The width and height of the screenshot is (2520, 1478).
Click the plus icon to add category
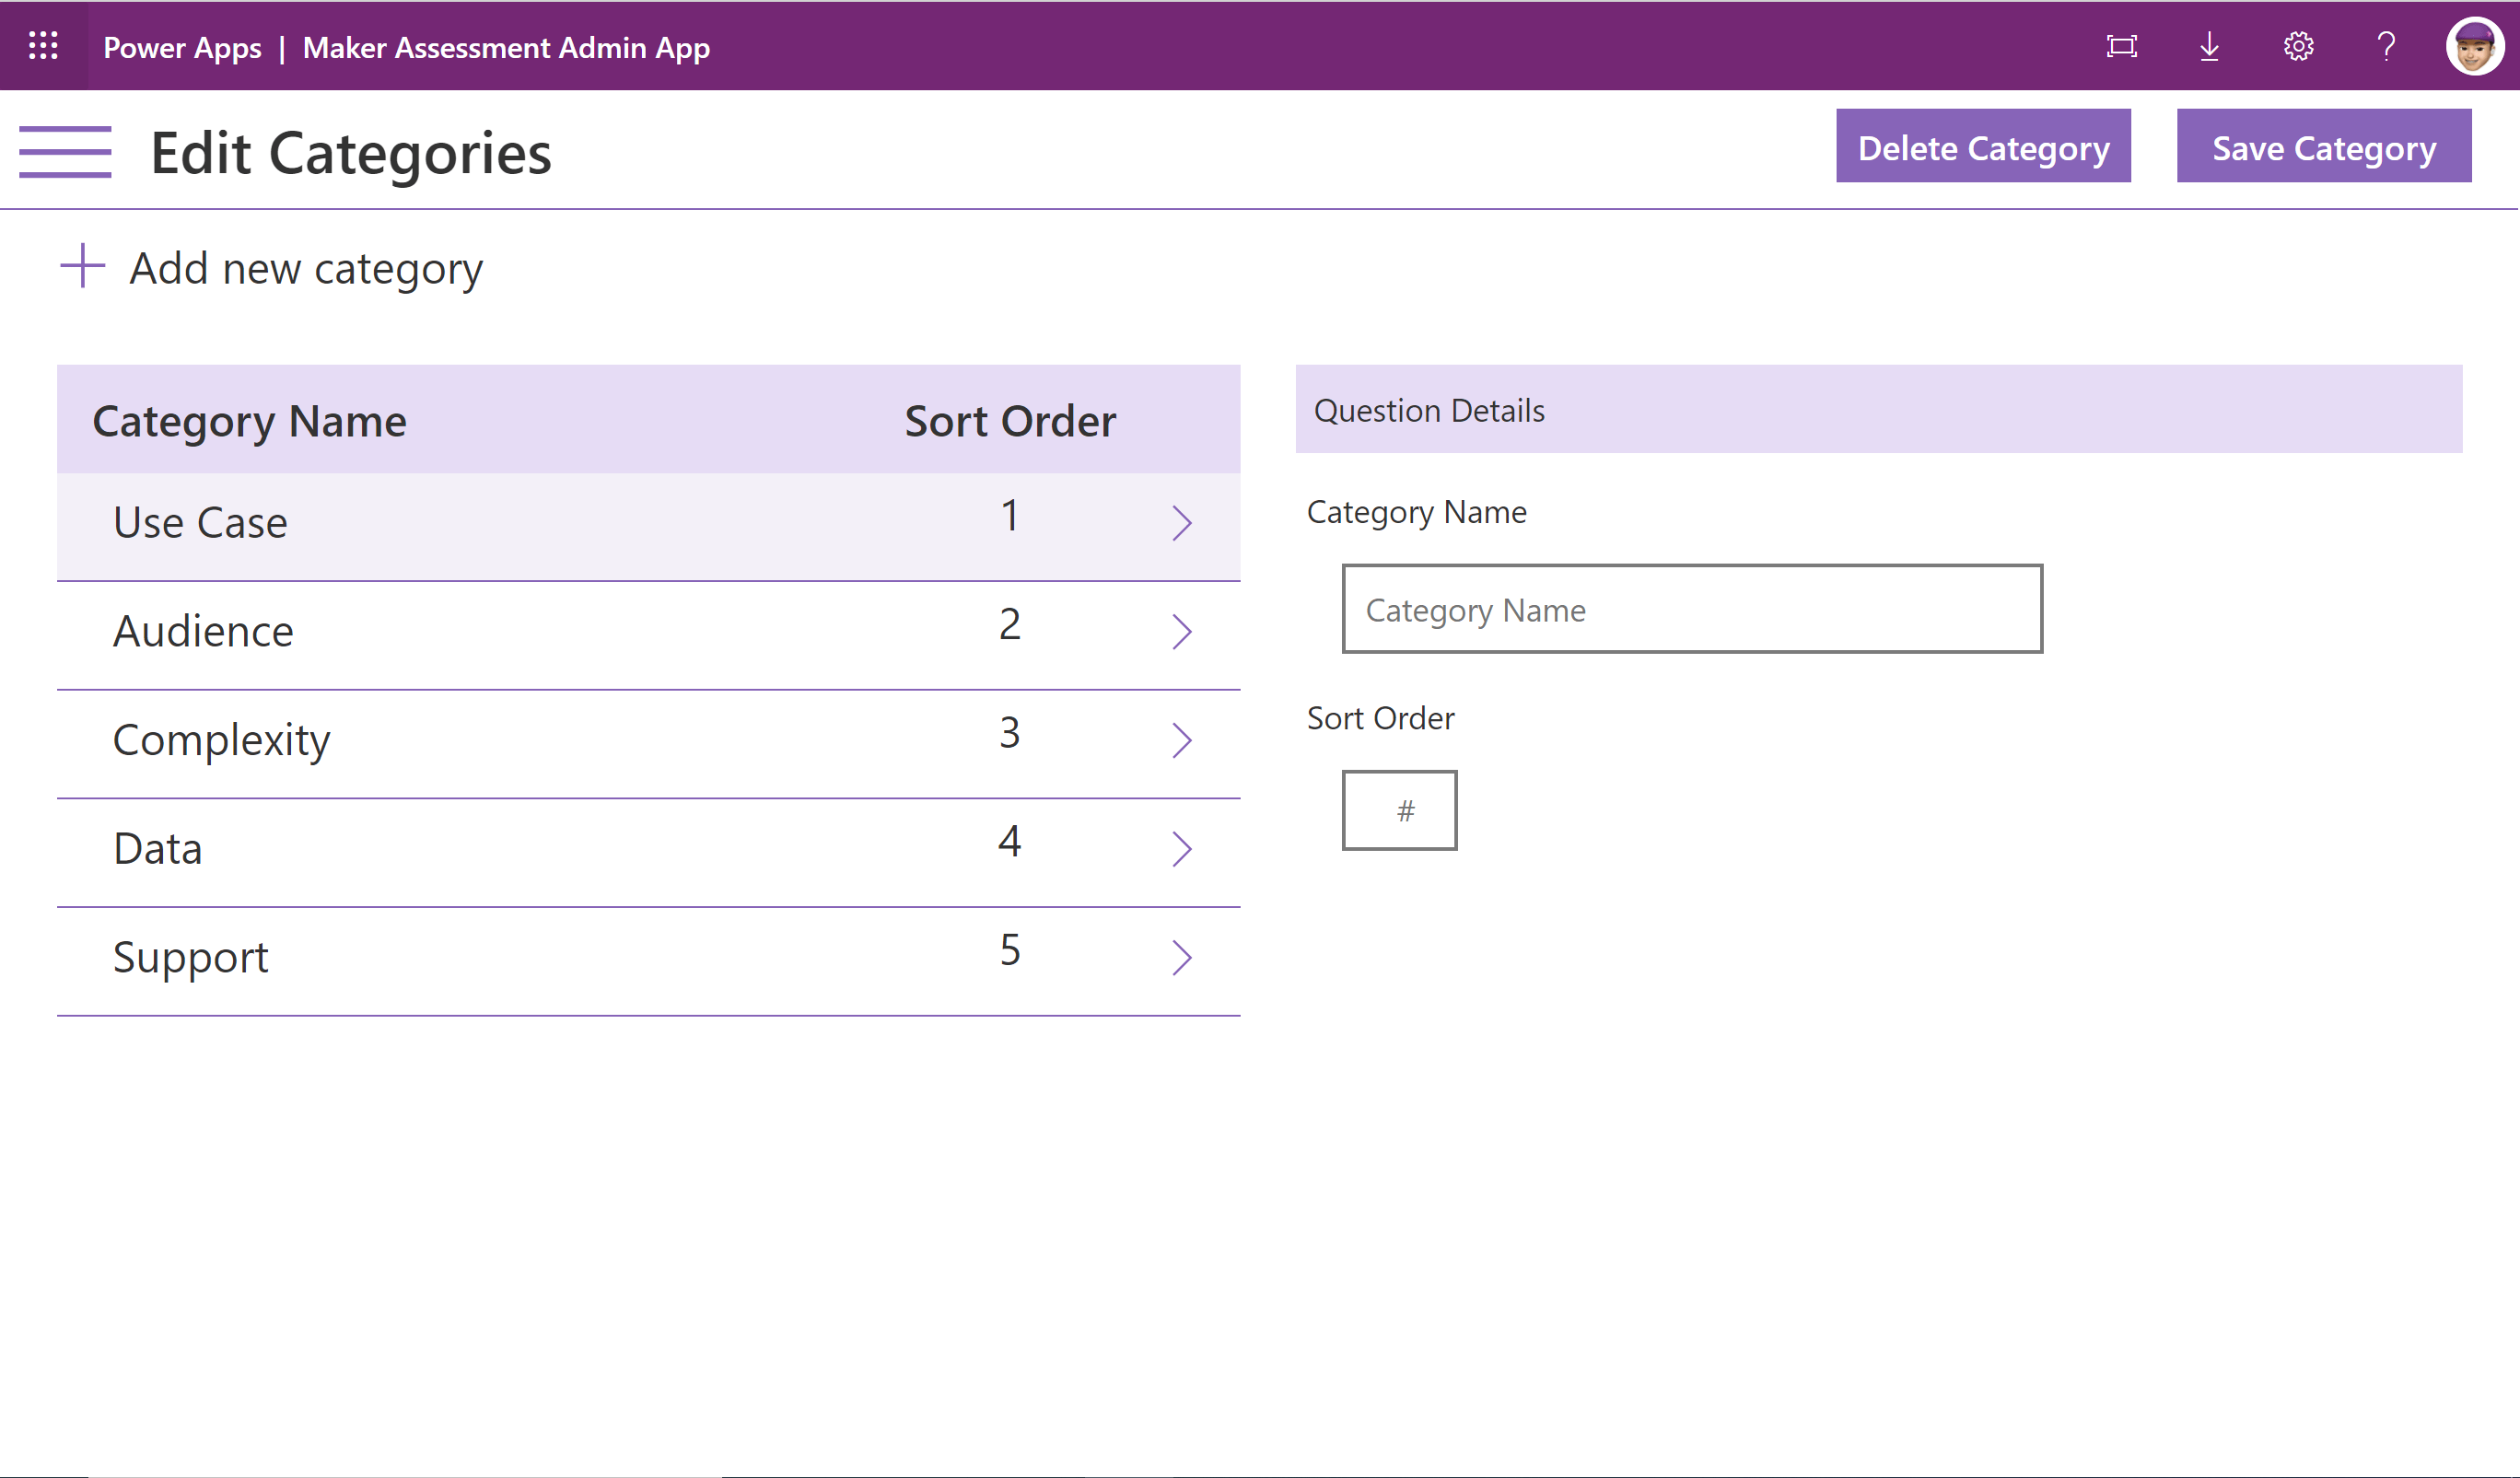tap(83, 266)
